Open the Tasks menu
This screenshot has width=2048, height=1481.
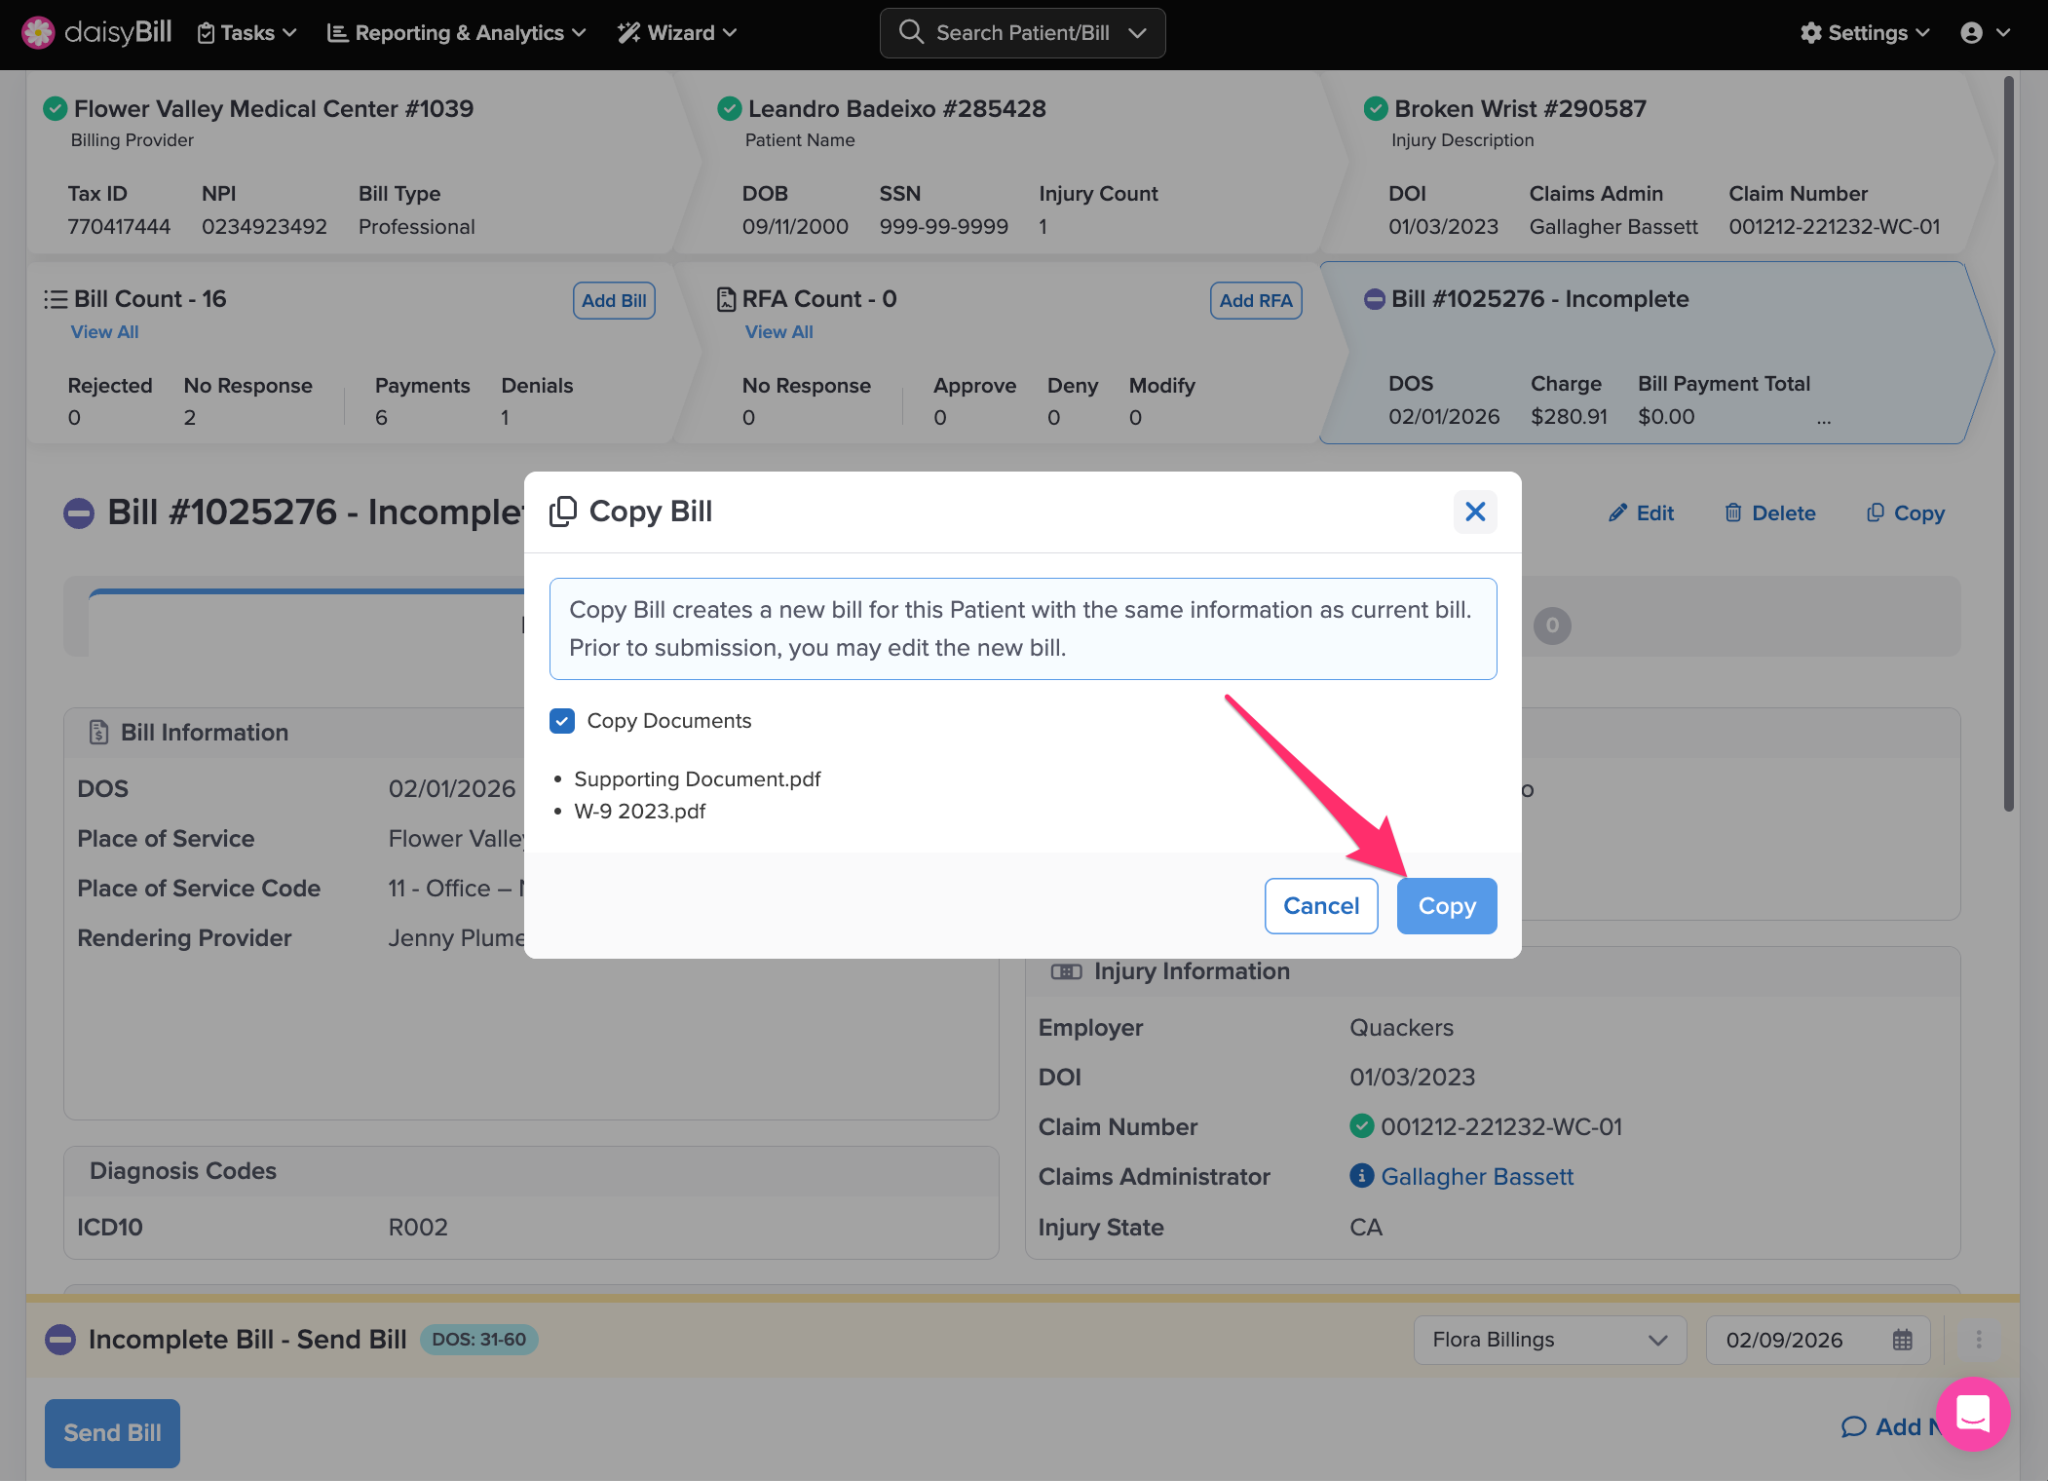(x=247, y=32)
